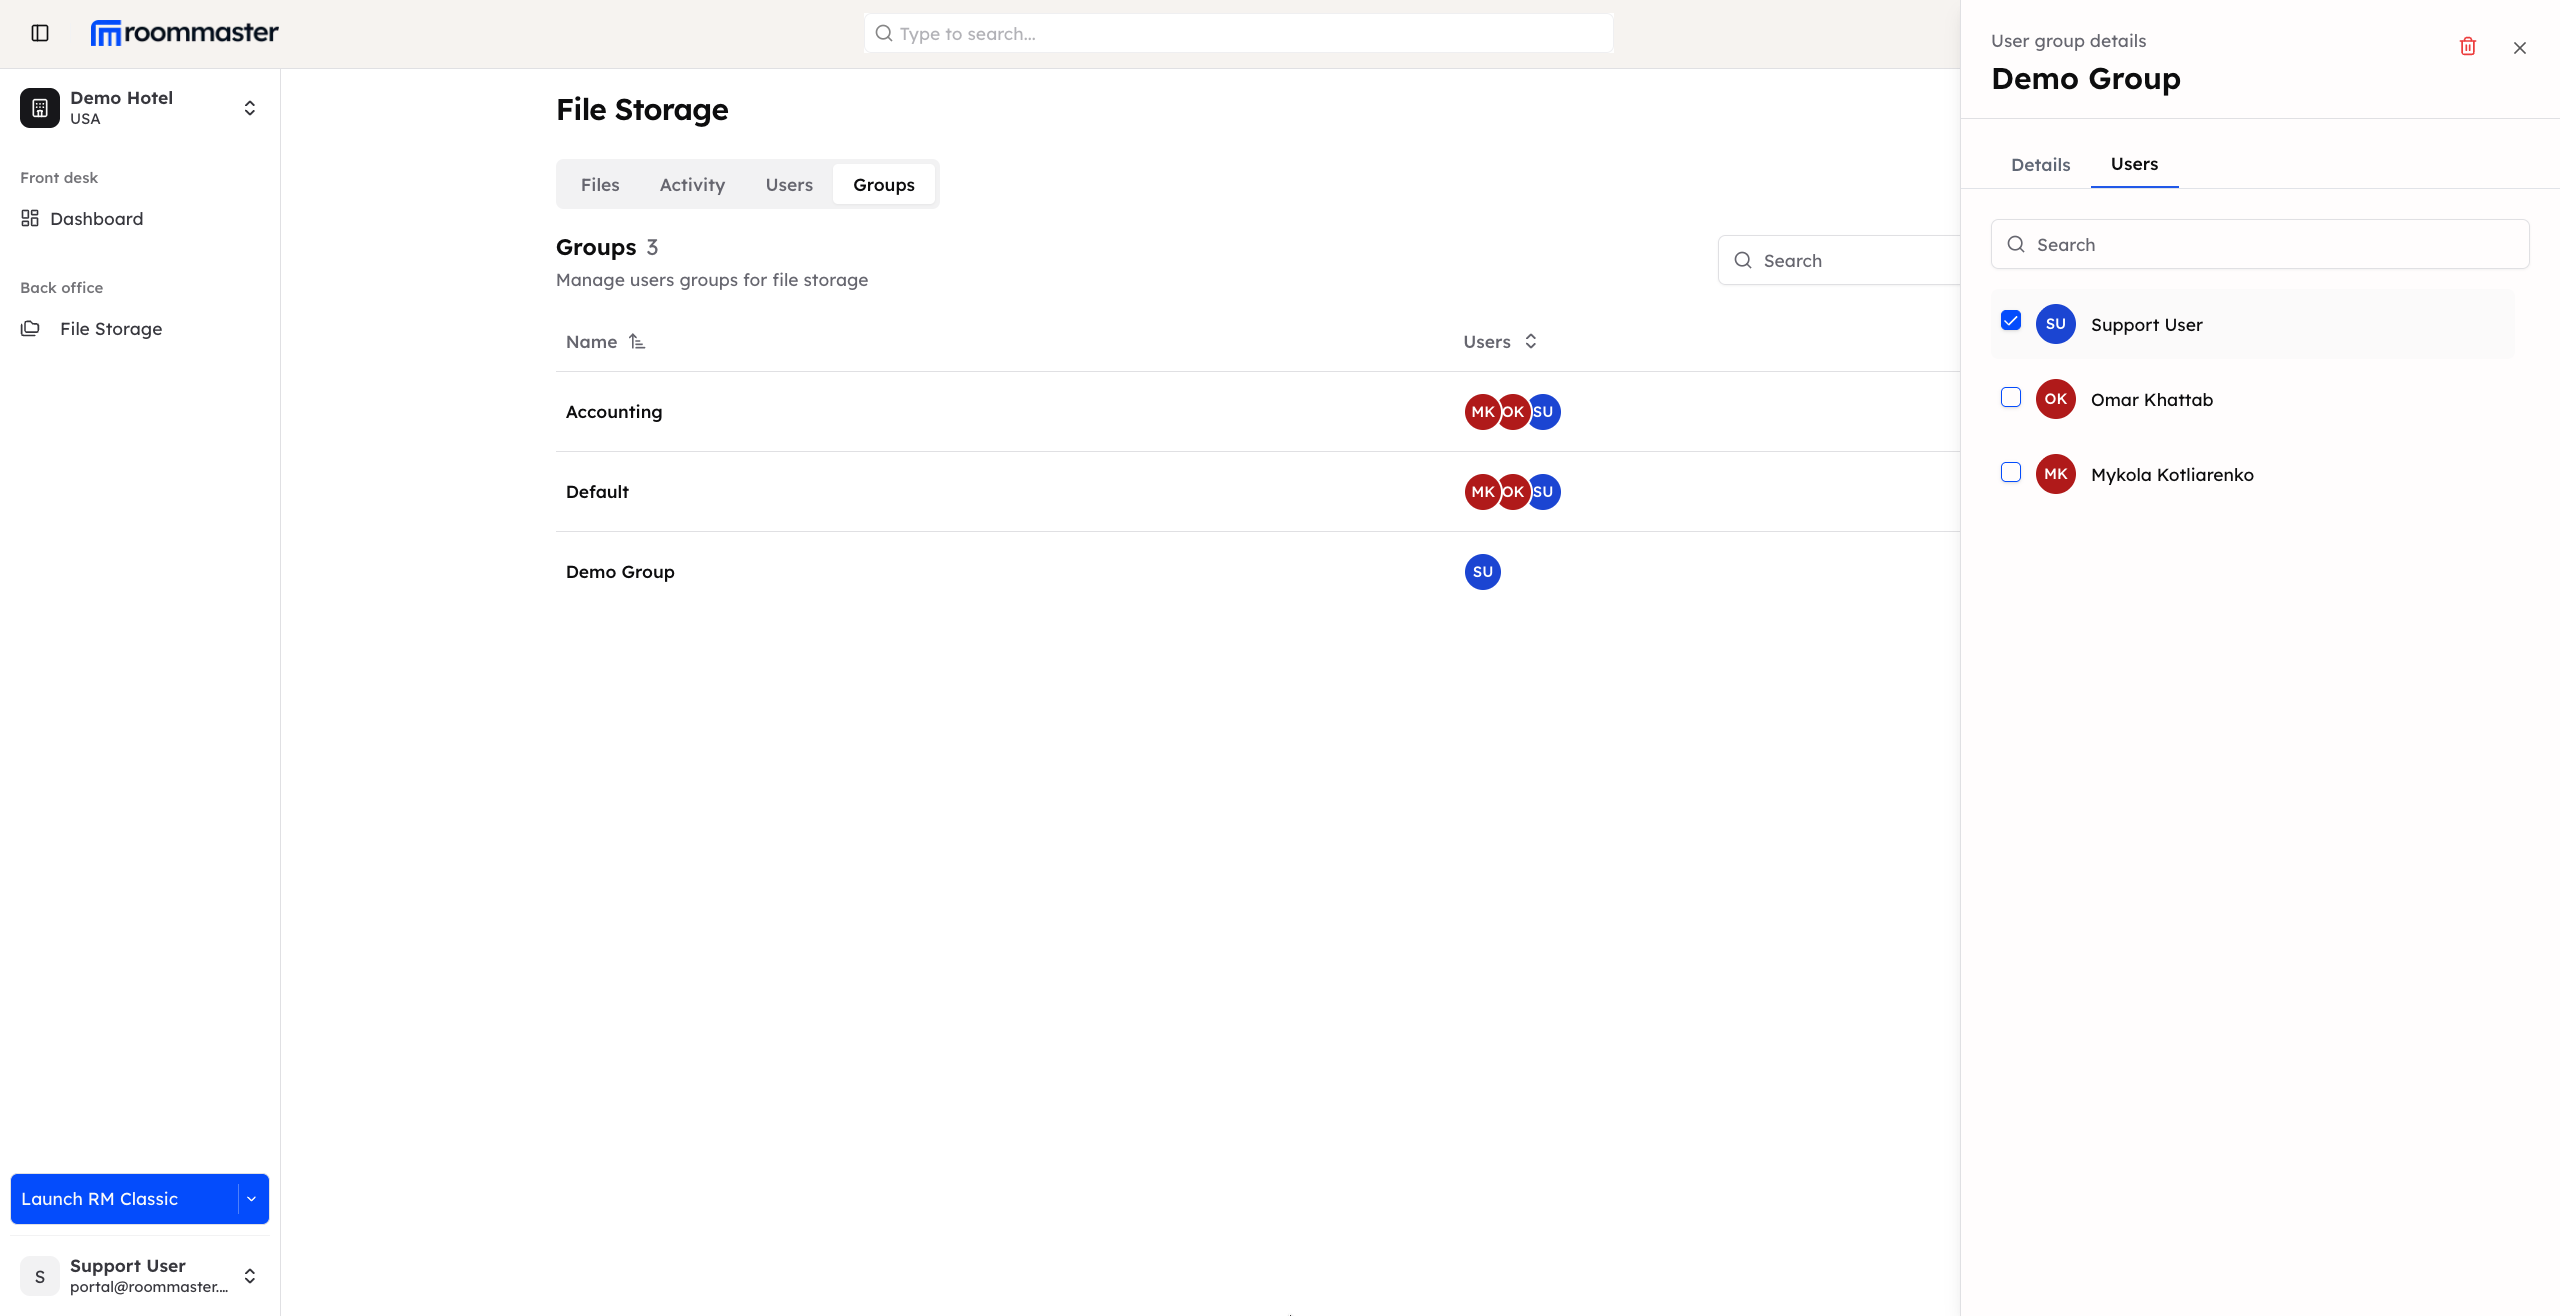Image resolution: width=2560 pixels, height=1316 pixels.
Task: Click the Name column sort icon
Action: (637, 341)
